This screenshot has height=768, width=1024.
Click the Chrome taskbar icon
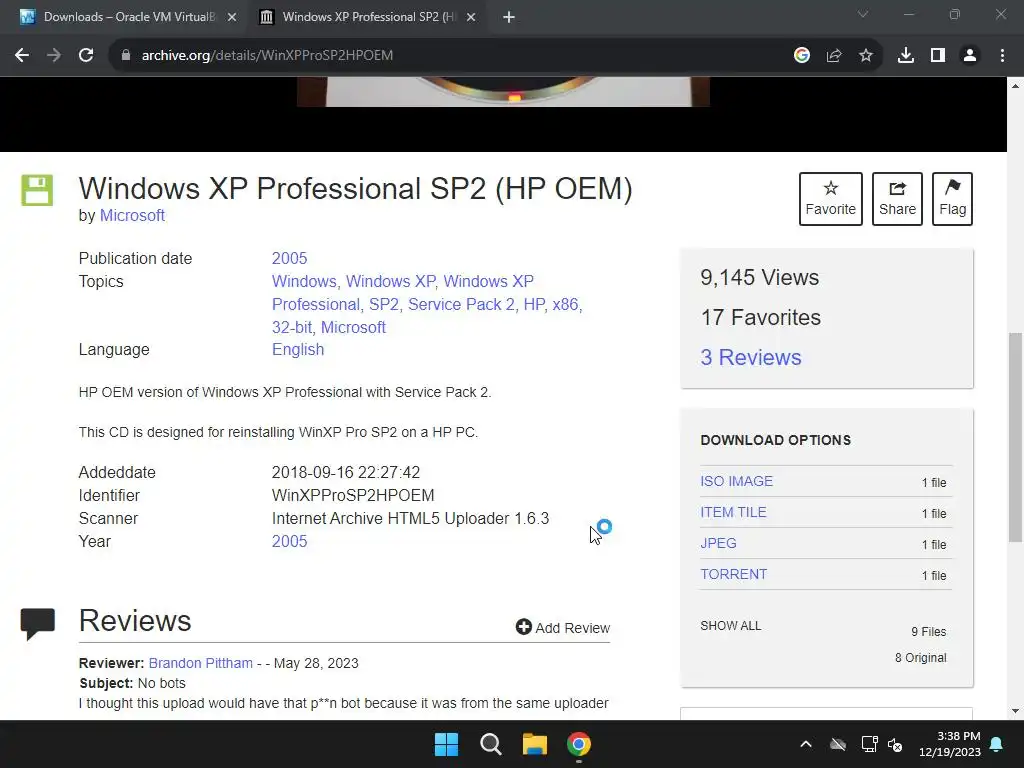click(x=579, y=744)
